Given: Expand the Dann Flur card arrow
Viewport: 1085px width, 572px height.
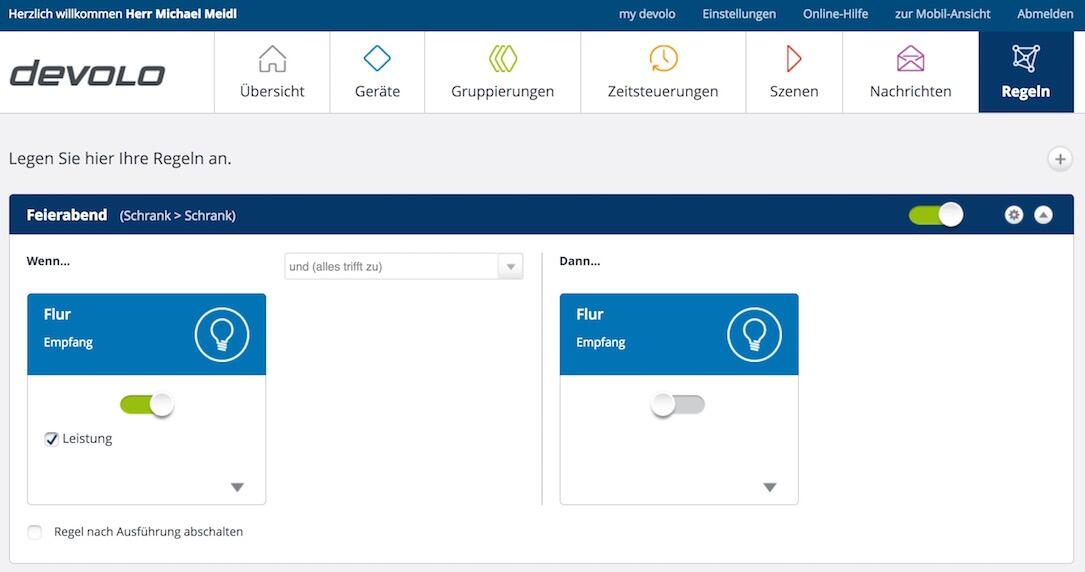Looking at the screenshot, I should click(770, 487).
